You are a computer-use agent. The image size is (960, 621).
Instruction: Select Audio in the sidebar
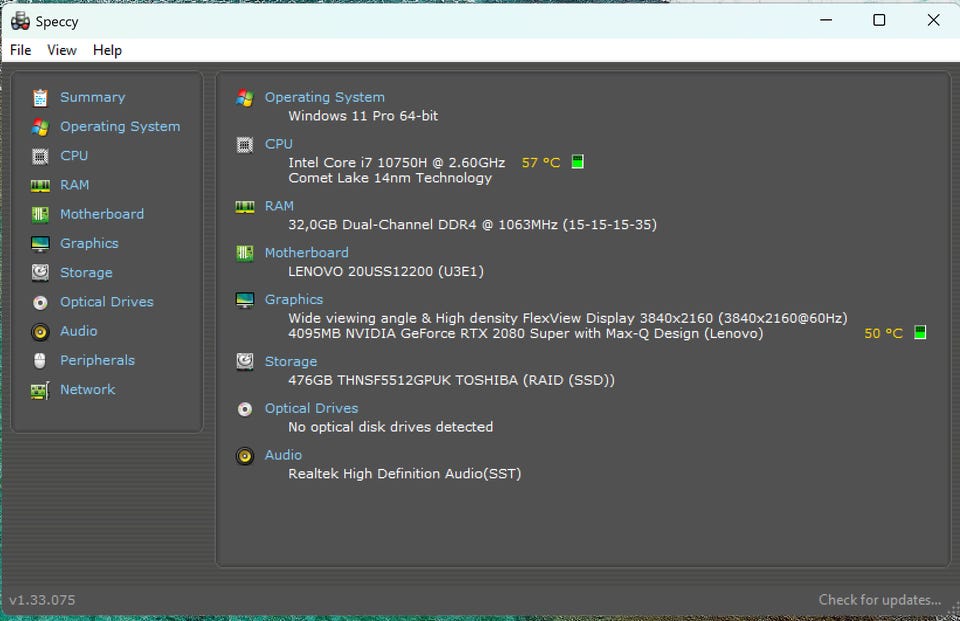pos(78,331)
